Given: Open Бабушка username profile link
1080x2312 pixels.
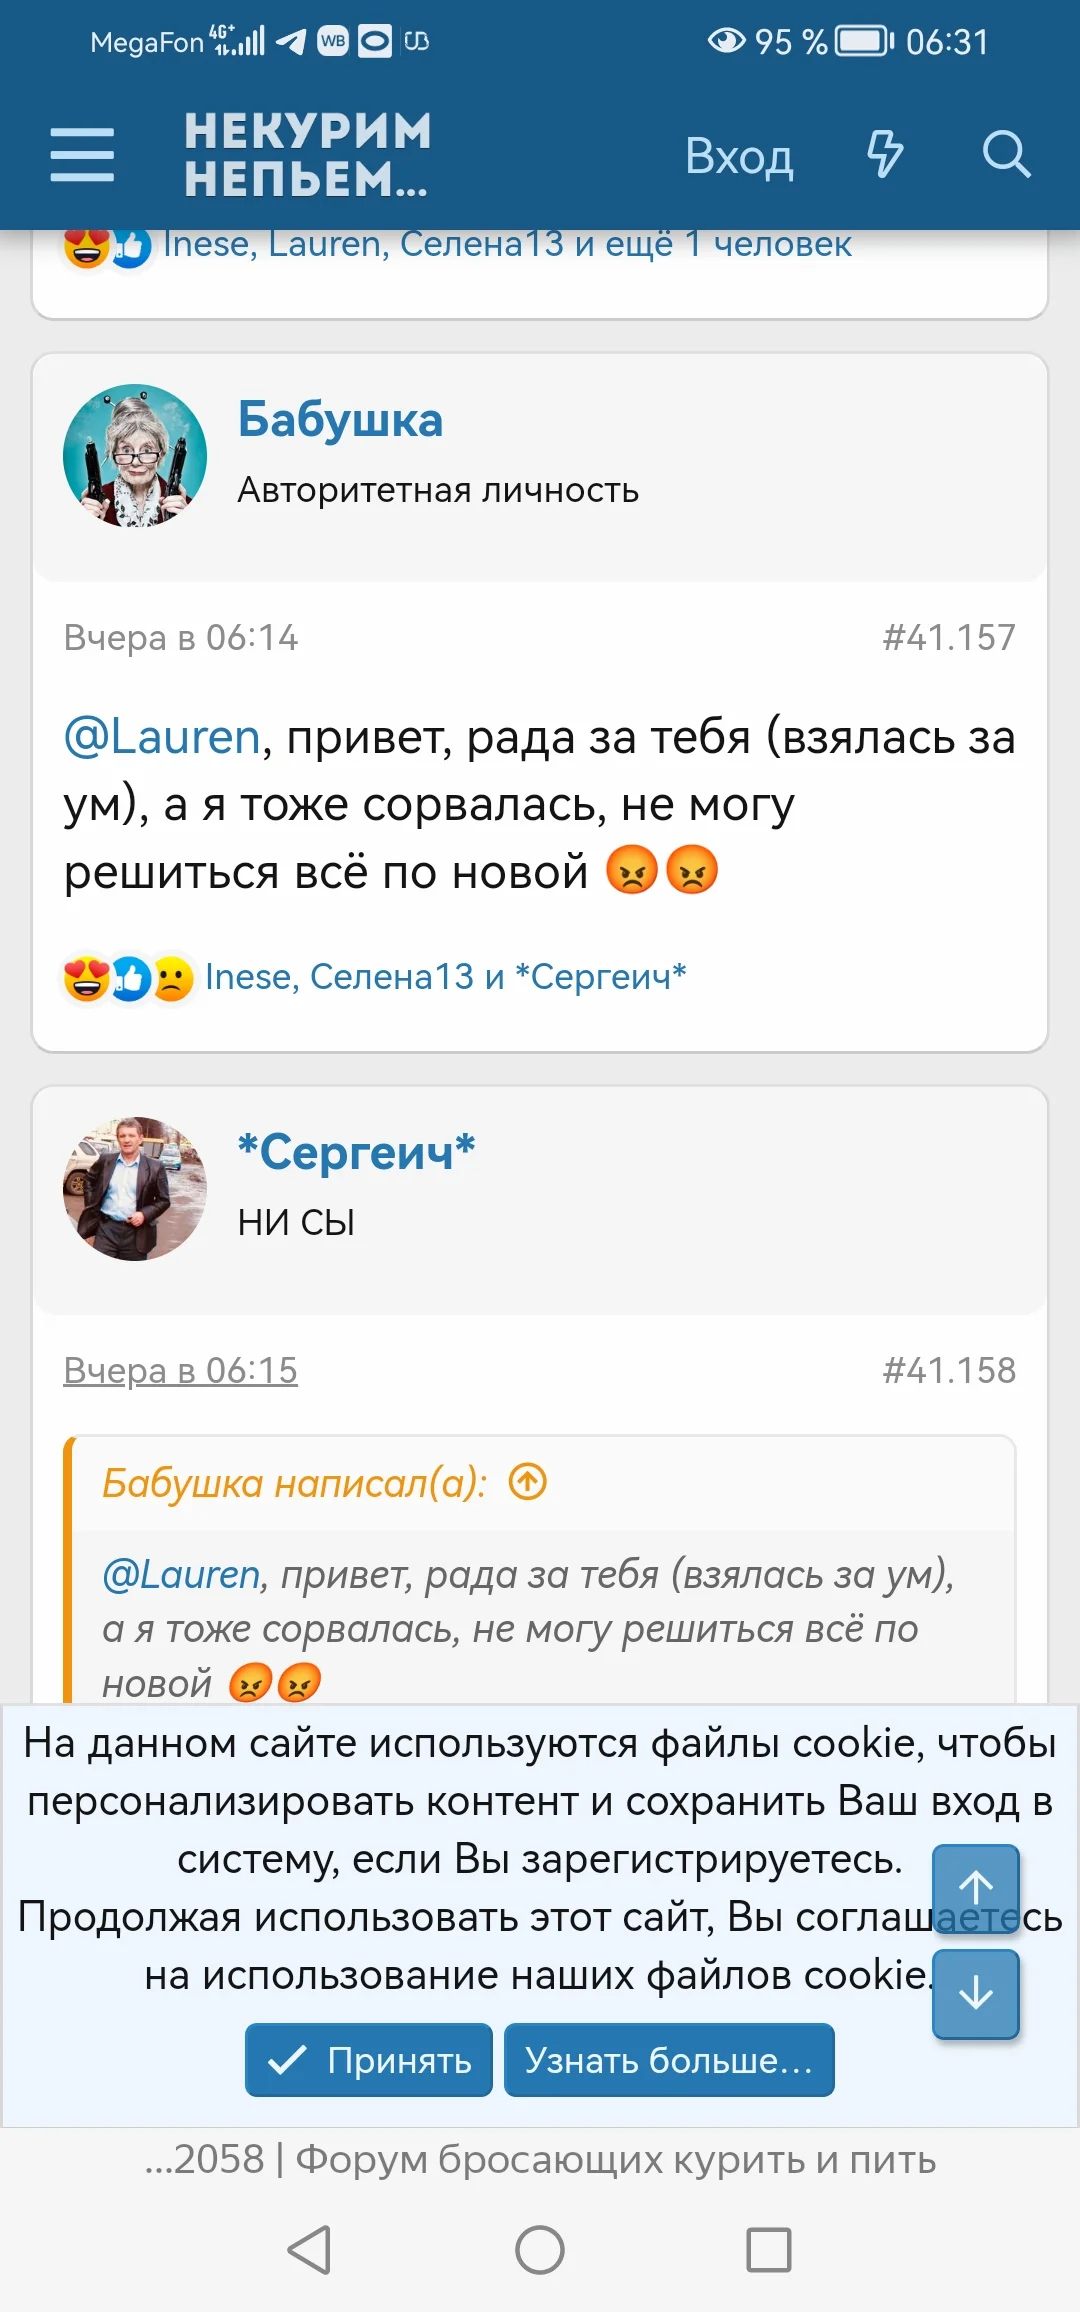Looking at the screenshot, I should click(x=340, y=420).
